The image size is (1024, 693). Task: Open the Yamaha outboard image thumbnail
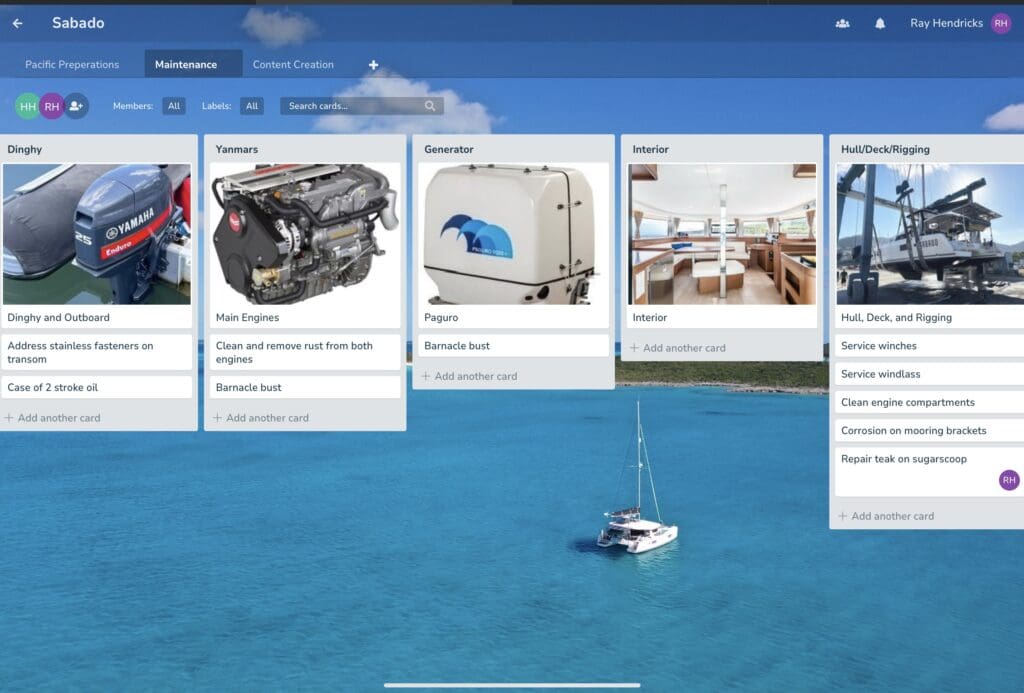[x=97, y=234]
